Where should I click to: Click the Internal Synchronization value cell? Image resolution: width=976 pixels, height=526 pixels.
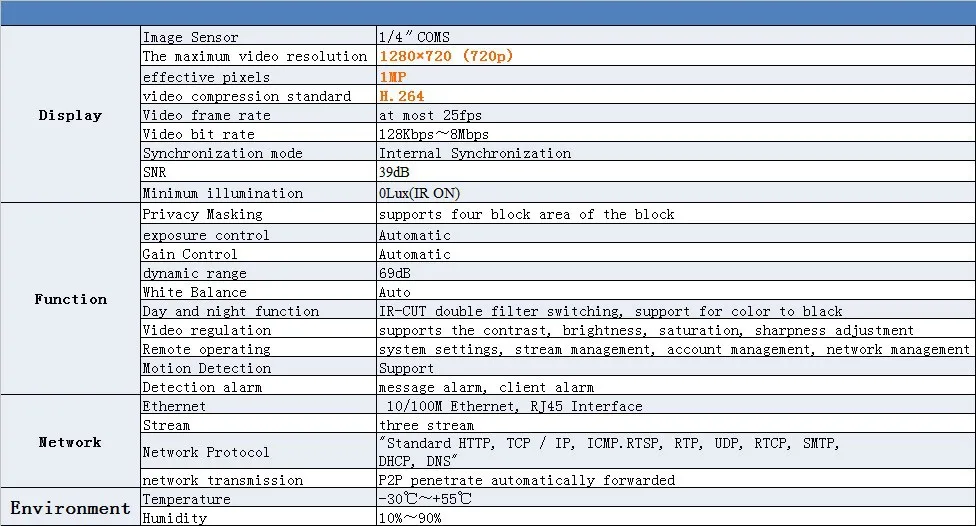[x=675, y=153]
